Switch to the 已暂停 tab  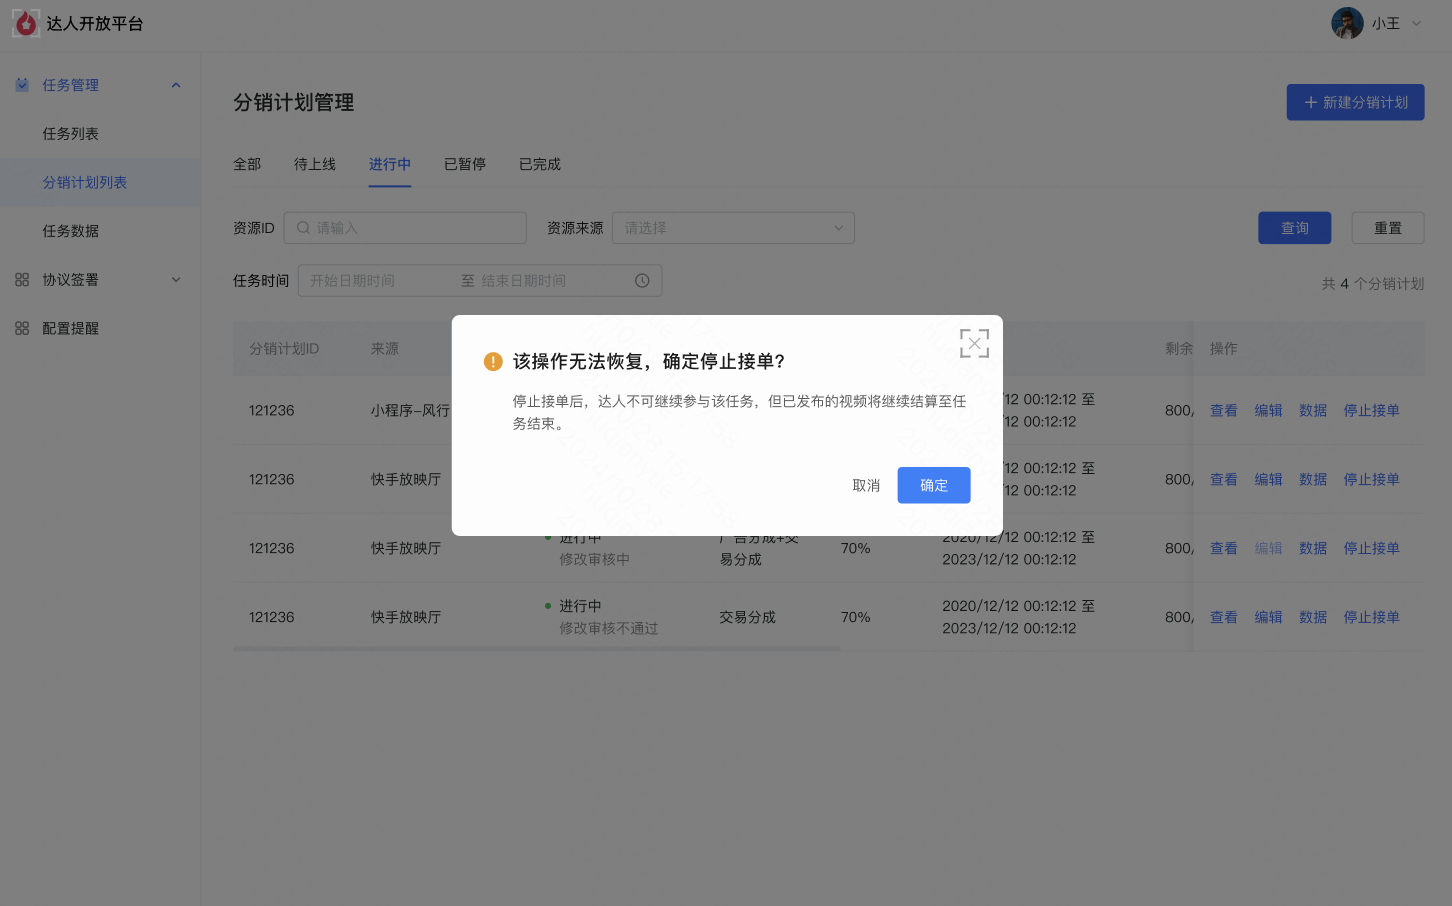pyautogui.click(x=464, y=164)
